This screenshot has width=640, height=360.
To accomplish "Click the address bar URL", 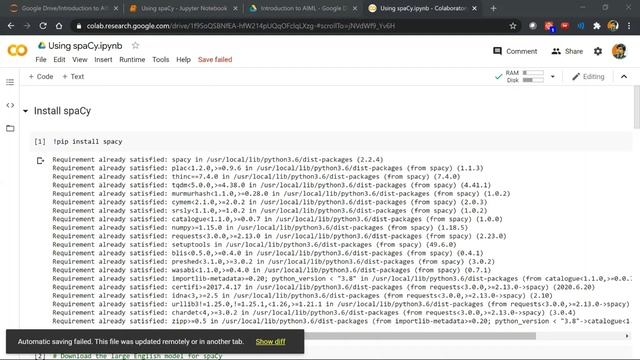I will pyautogui.click(x=241, y=26).
